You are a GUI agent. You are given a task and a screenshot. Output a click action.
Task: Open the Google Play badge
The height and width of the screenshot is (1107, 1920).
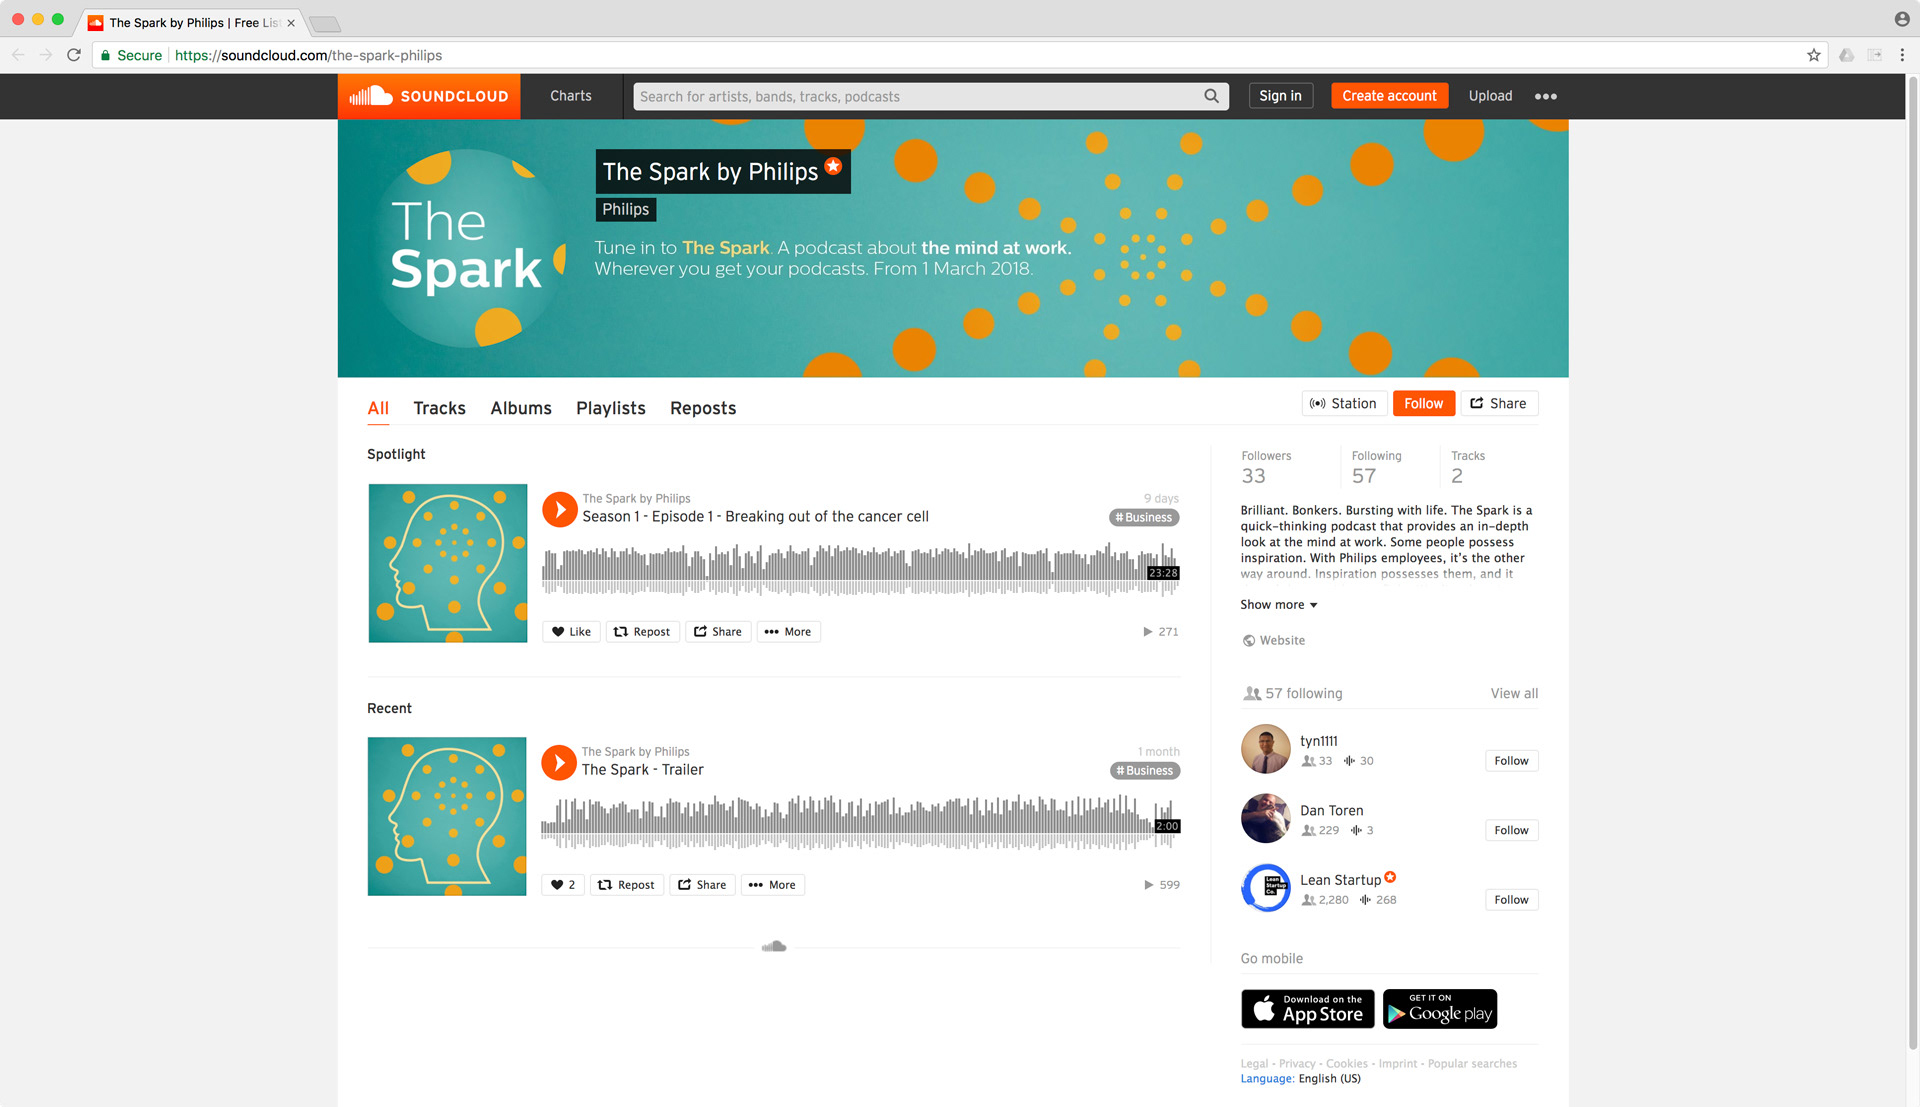[x=1440, y=1009]
